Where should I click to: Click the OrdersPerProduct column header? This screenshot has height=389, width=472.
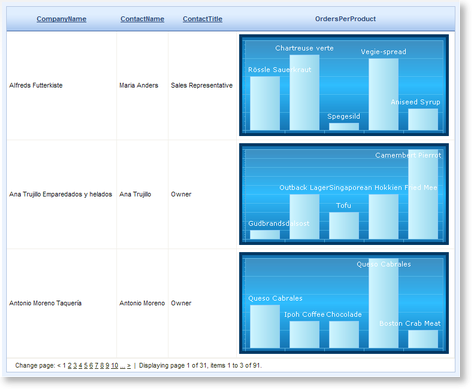345,19
